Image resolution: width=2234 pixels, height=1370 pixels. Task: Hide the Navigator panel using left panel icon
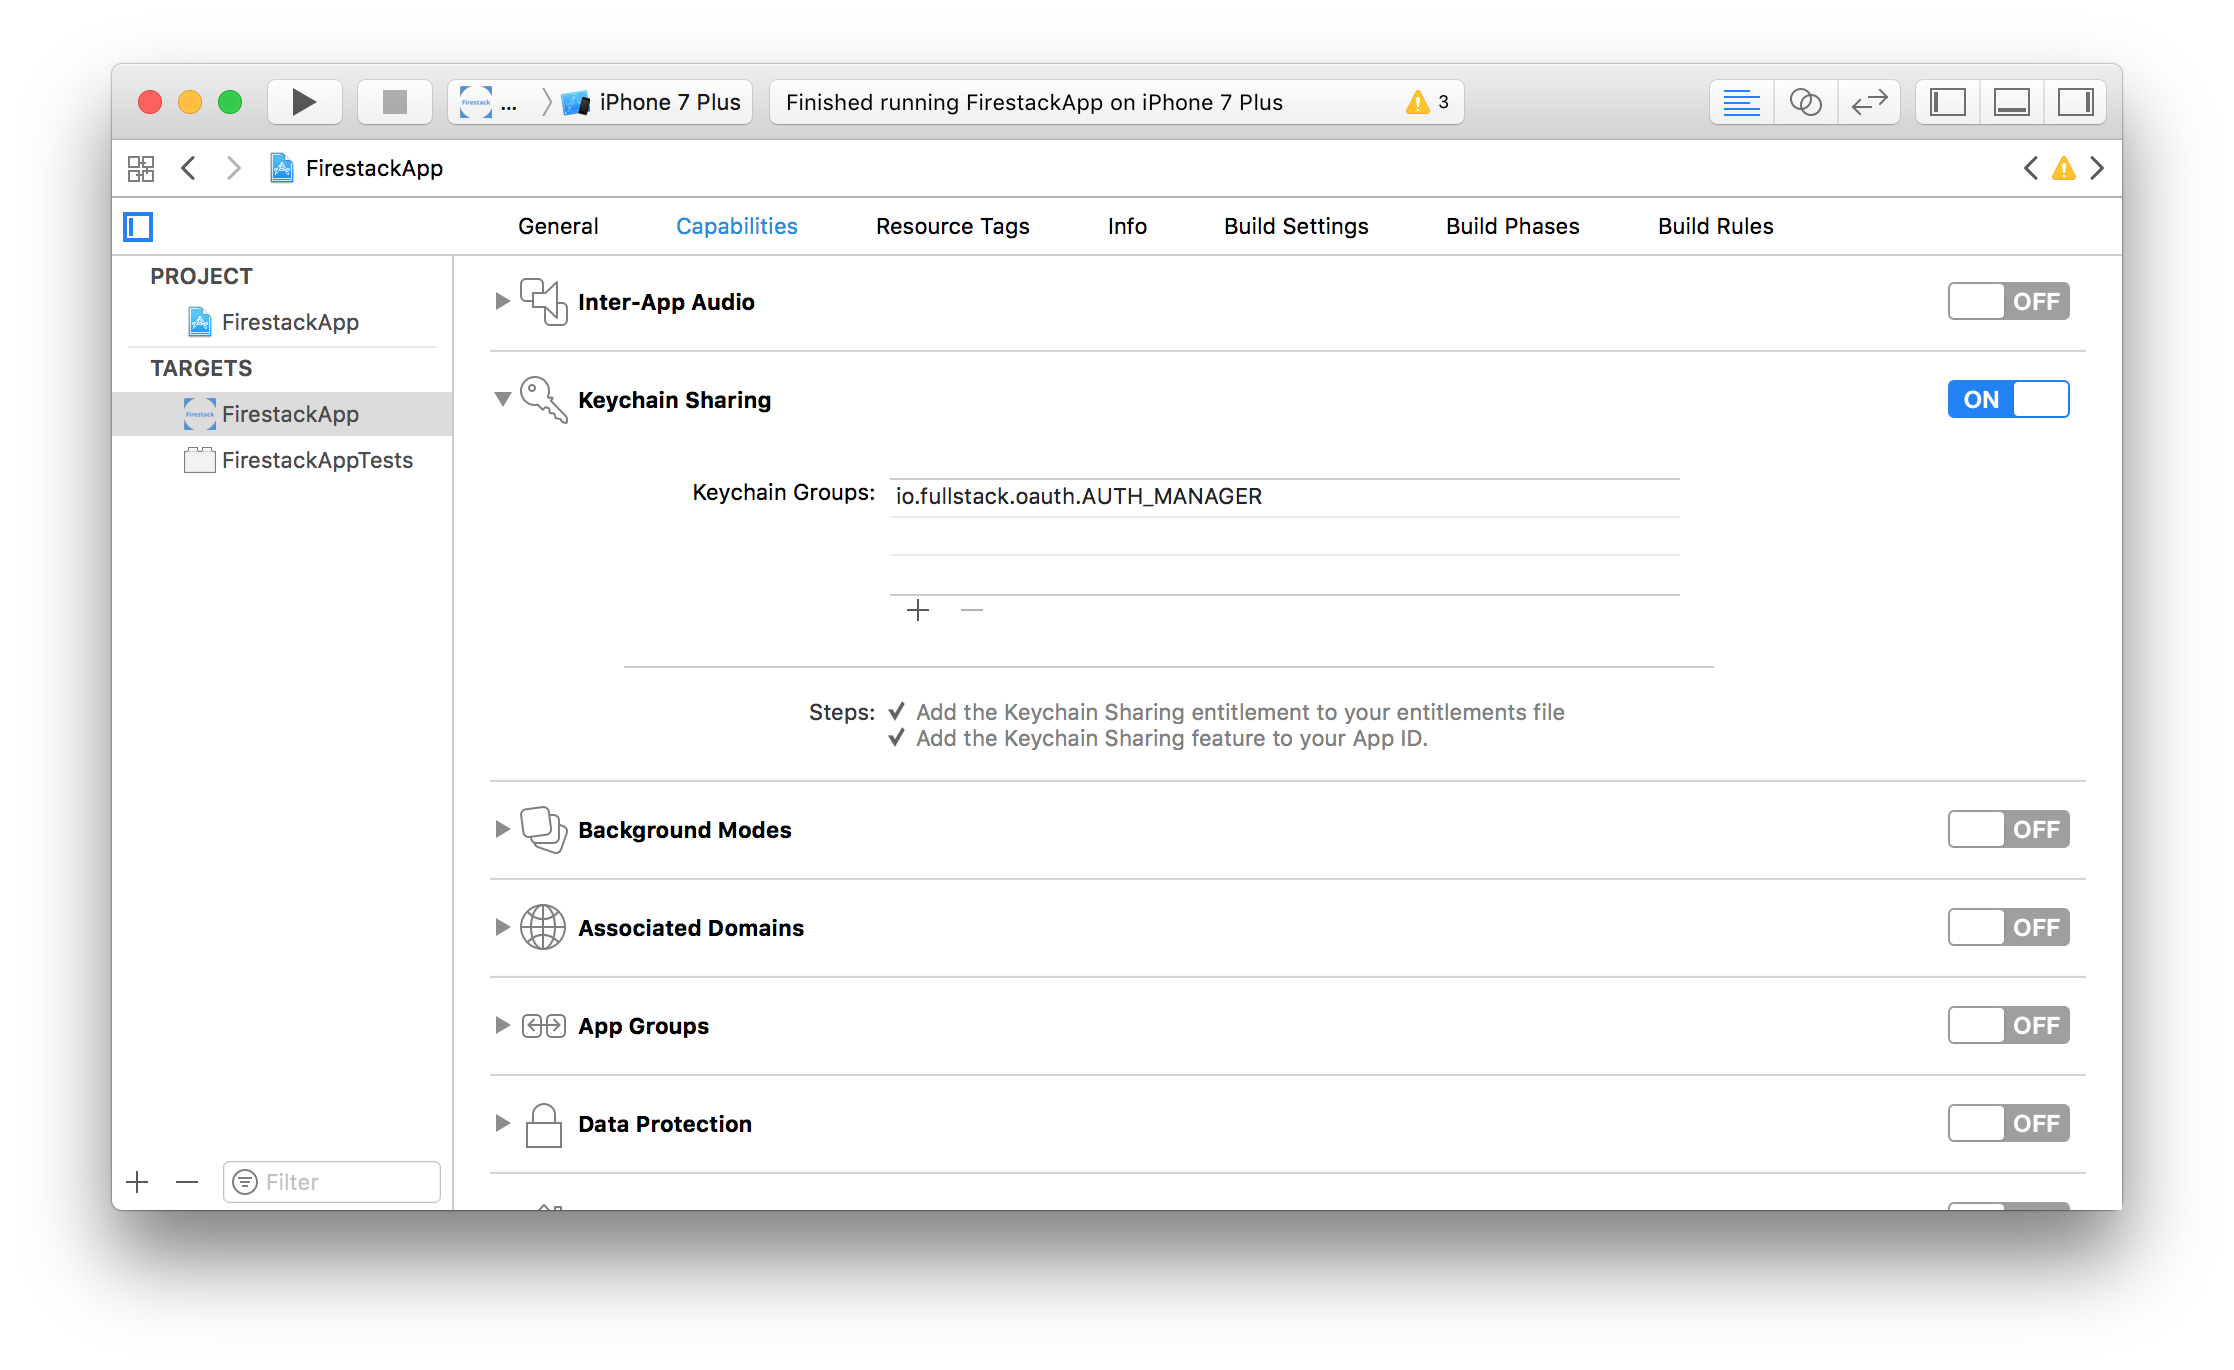click(1946, 101)
